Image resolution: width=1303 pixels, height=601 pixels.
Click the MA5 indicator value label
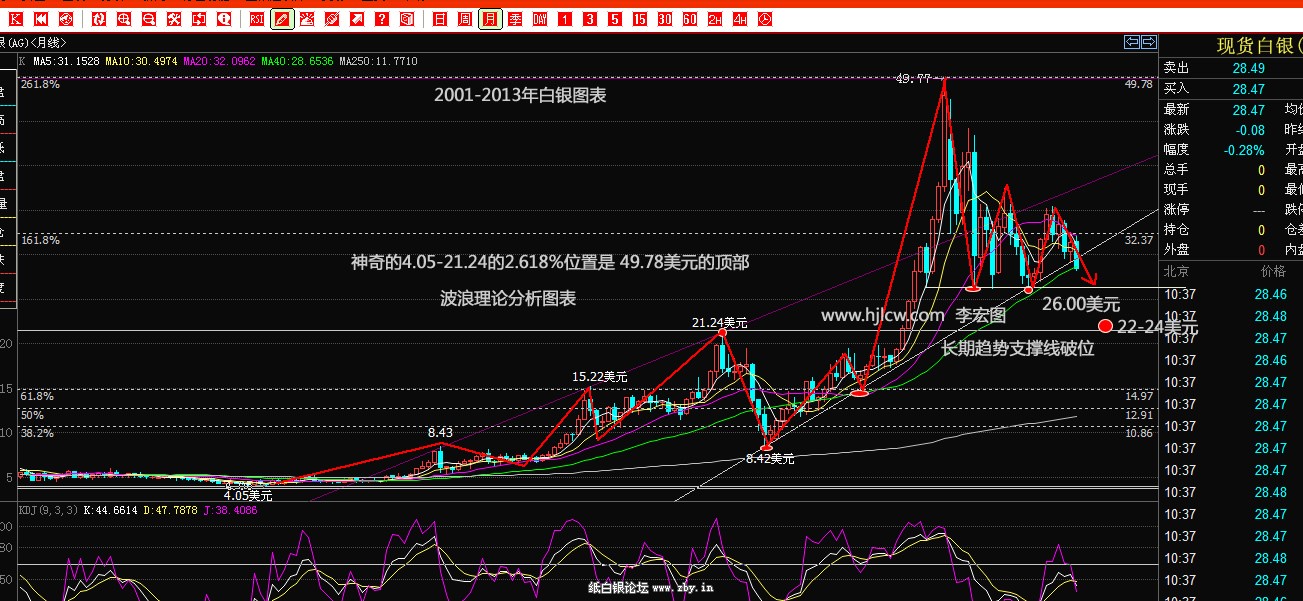[x=68, y=62]
